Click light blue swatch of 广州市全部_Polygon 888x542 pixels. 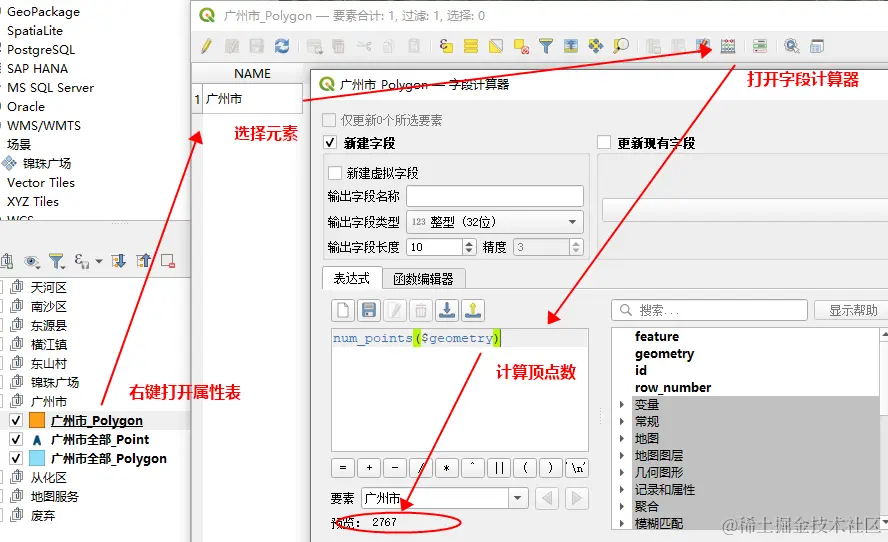click(37, 458)
